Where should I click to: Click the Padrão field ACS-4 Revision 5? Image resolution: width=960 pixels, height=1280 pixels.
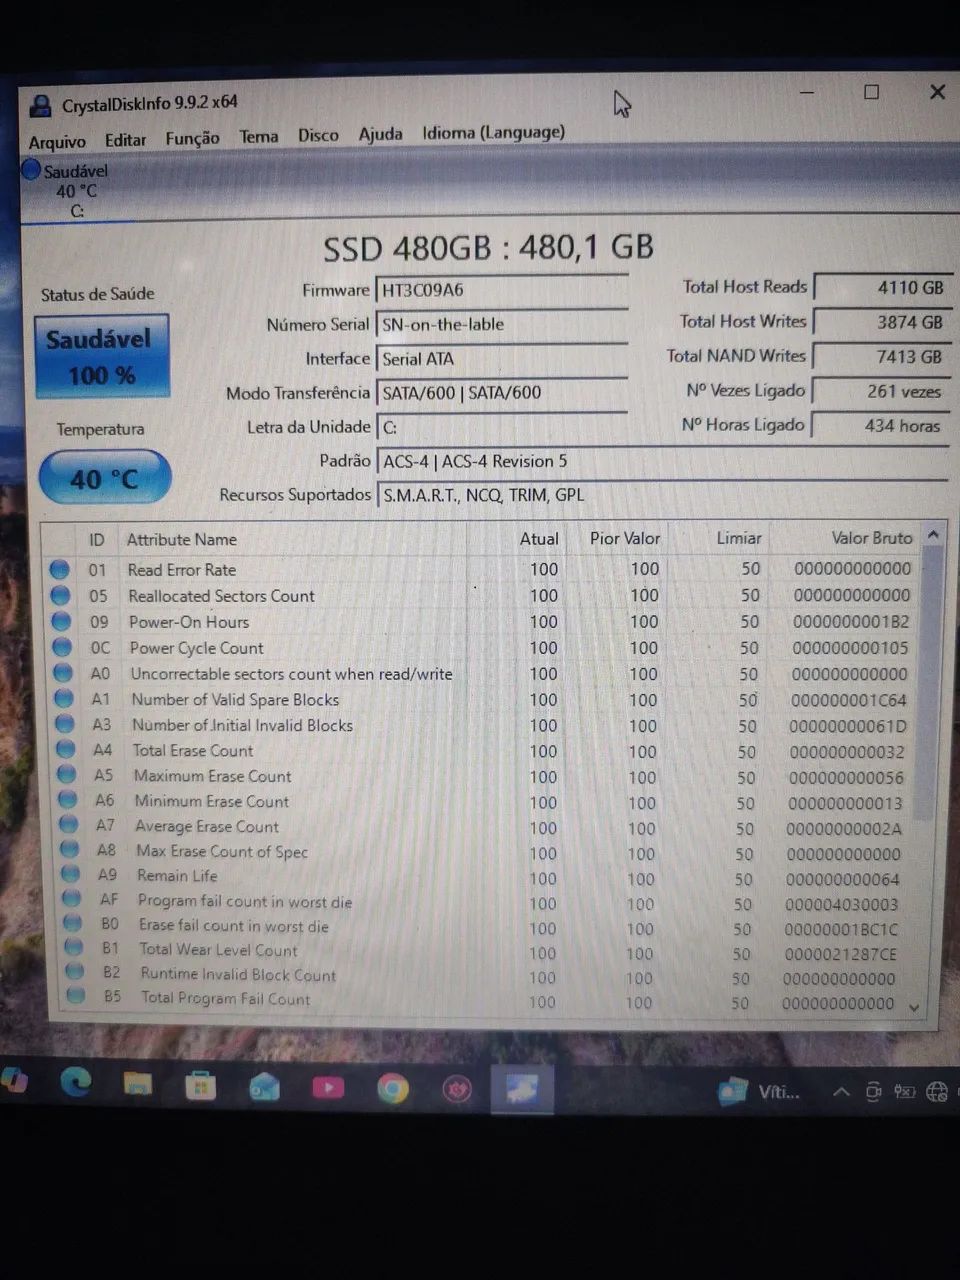pos(660,461)
